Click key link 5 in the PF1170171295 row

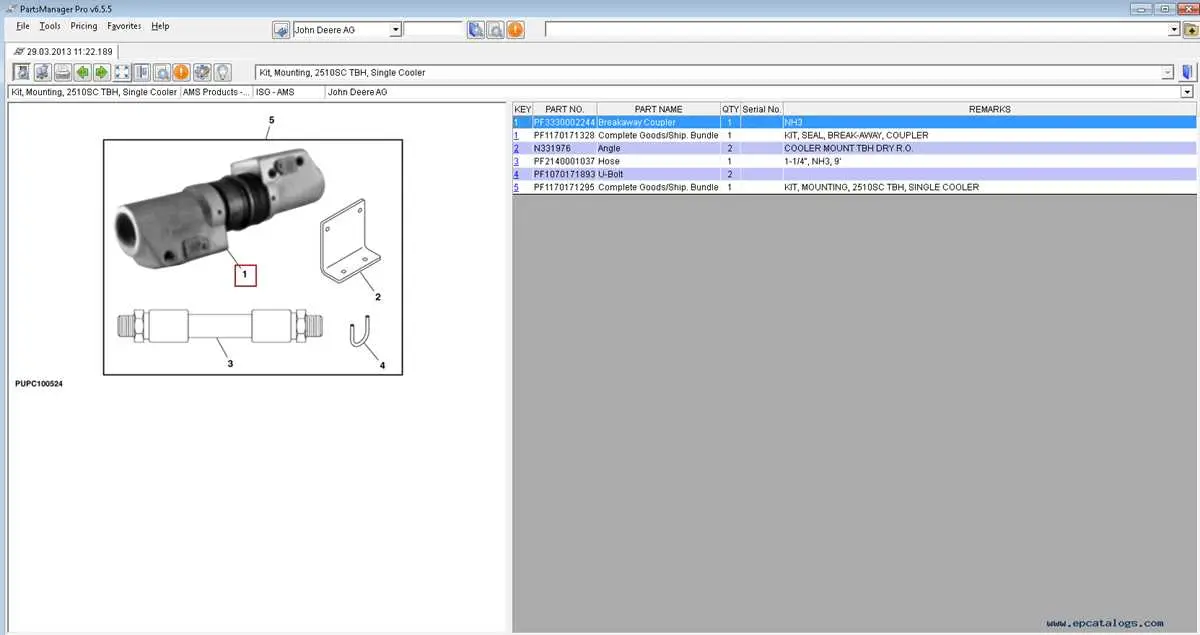pyautogui.click(x=516, y=187)
